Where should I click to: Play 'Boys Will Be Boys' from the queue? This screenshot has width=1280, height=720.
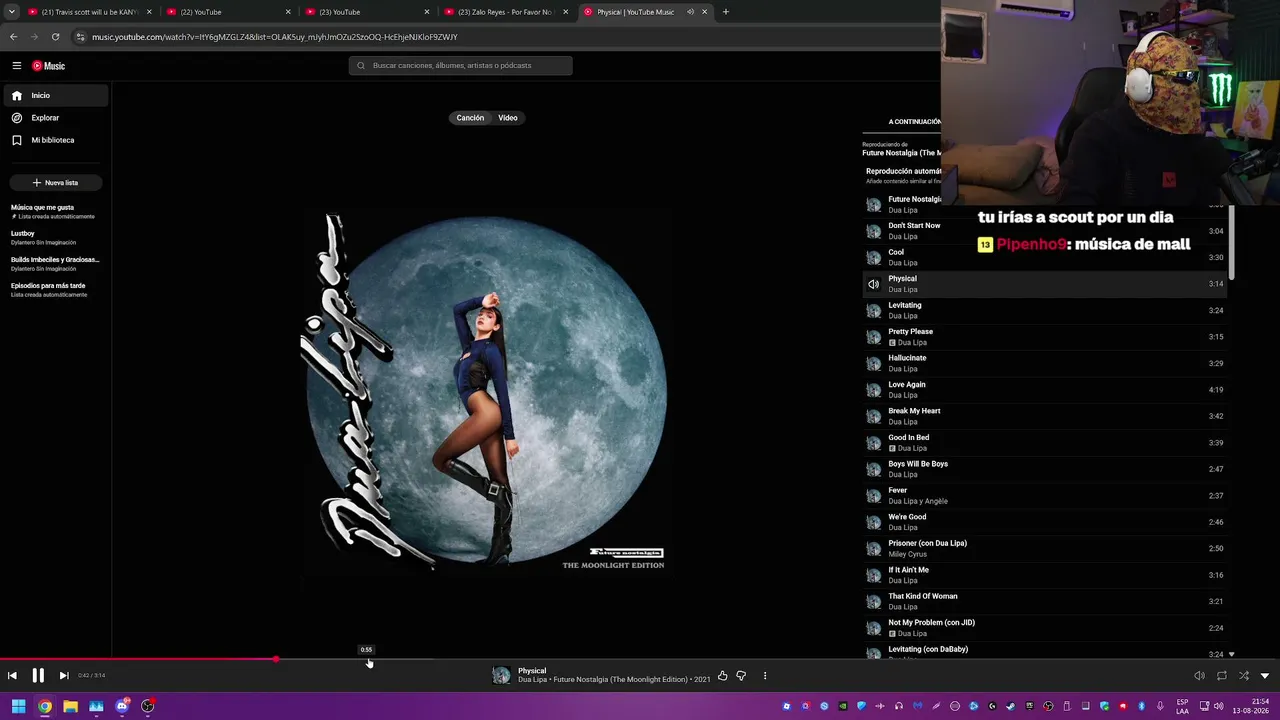coord(1045,469)
